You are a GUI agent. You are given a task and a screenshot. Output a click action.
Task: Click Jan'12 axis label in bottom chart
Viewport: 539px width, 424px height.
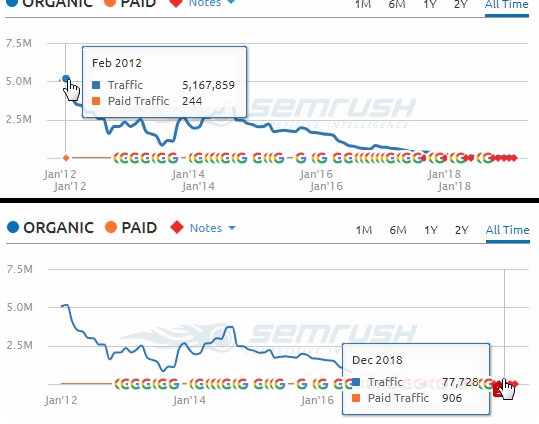click(61, 400)
